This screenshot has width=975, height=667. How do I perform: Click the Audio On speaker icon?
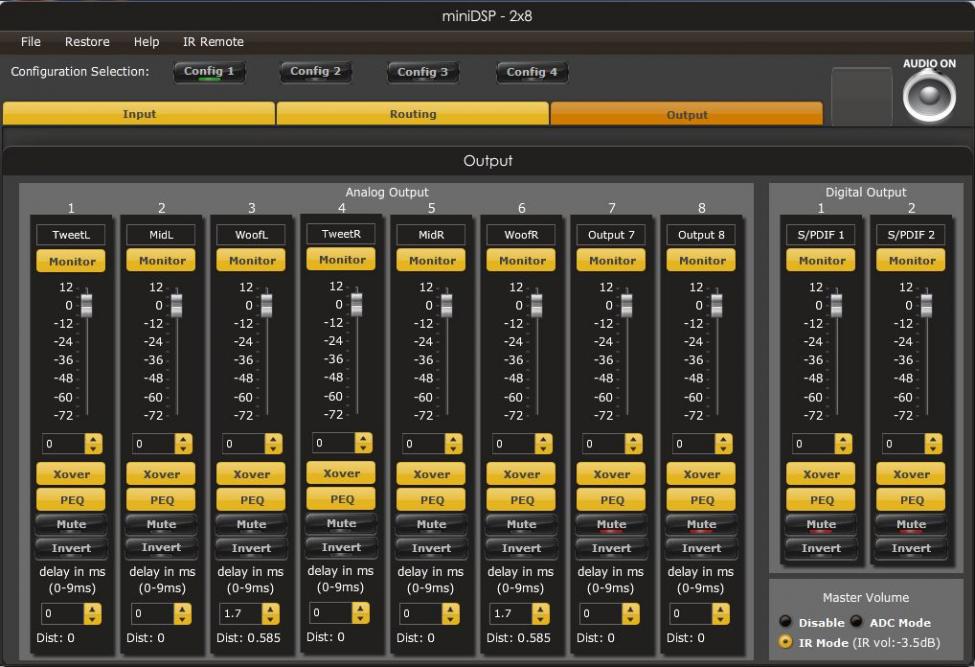tap(929, 96)
